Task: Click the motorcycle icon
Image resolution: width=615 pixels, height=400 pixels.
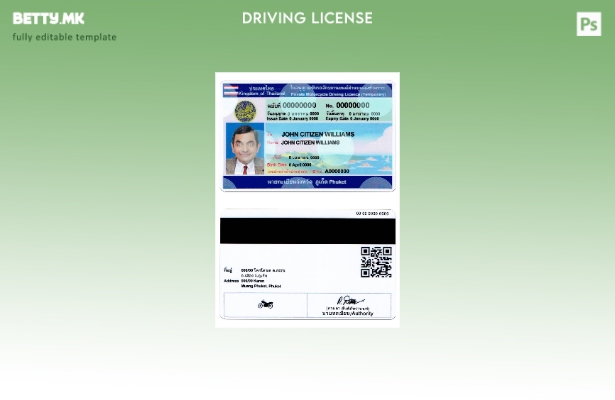Action: click(265, 304)
